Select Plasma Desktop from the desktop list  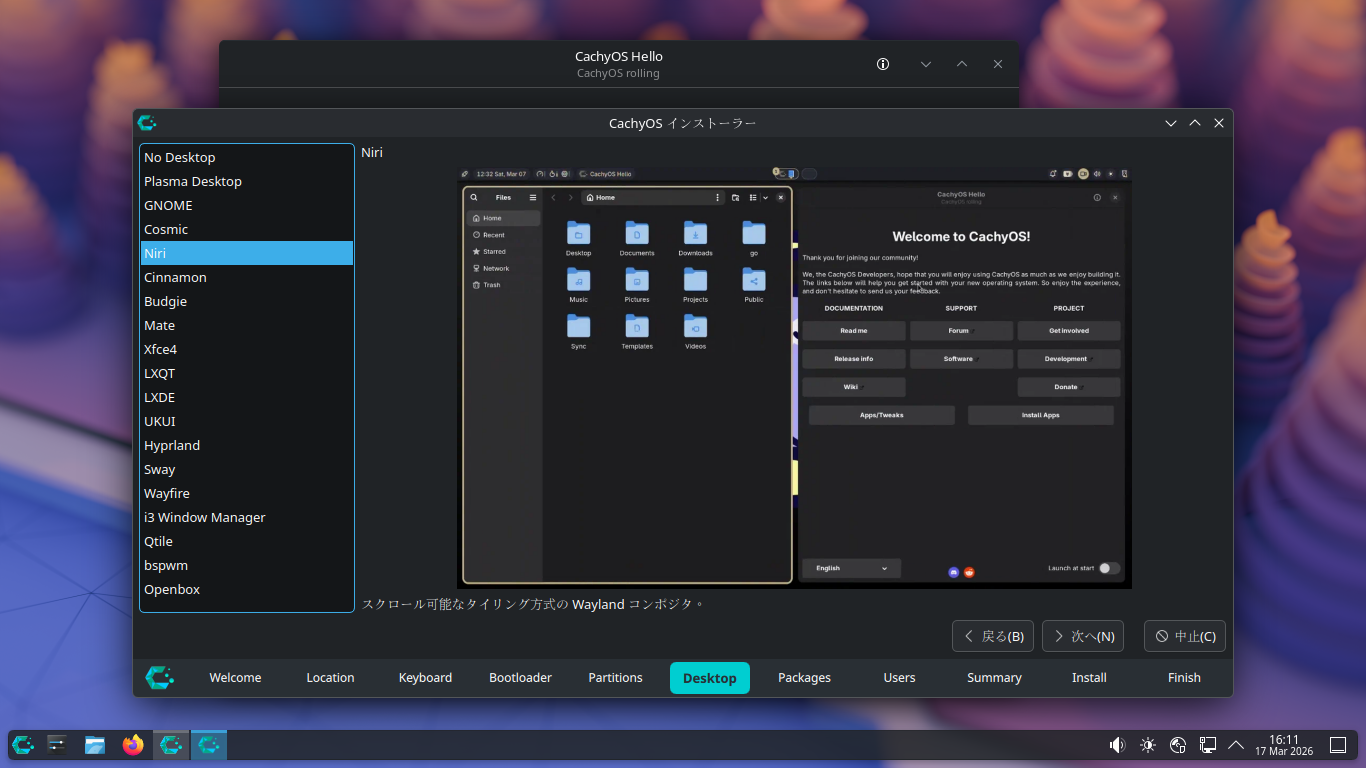(x=193, y=181)
